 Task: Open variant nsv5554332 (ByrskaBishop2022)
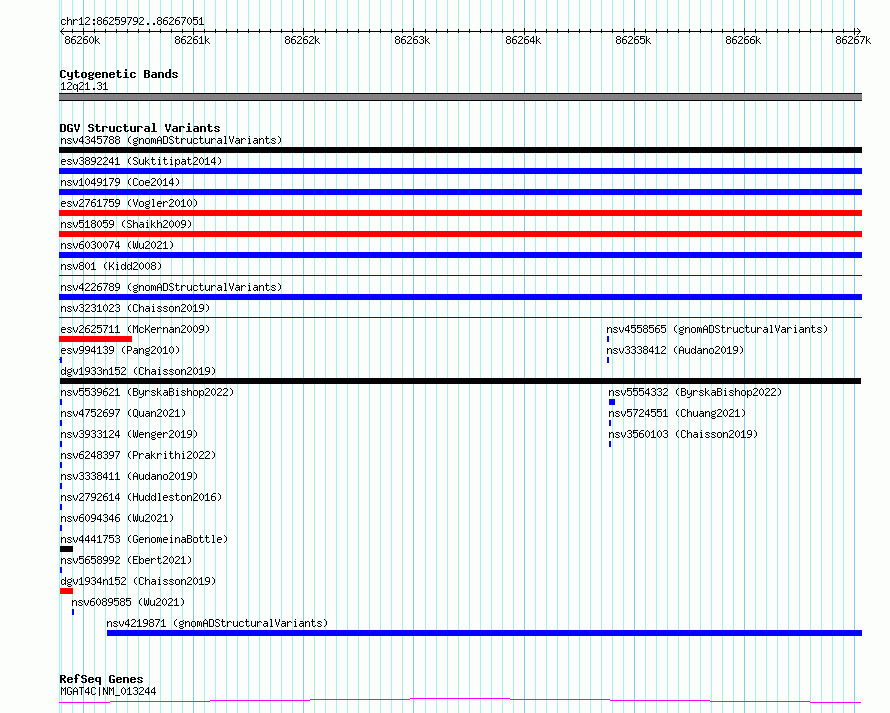[x=695, y=392]
